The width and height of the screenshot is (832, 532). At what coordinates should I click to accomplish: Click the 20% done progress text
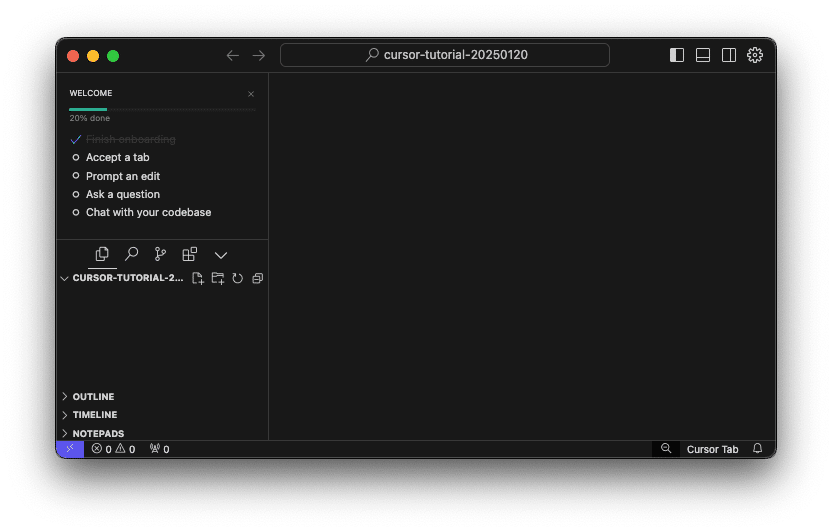90,118
